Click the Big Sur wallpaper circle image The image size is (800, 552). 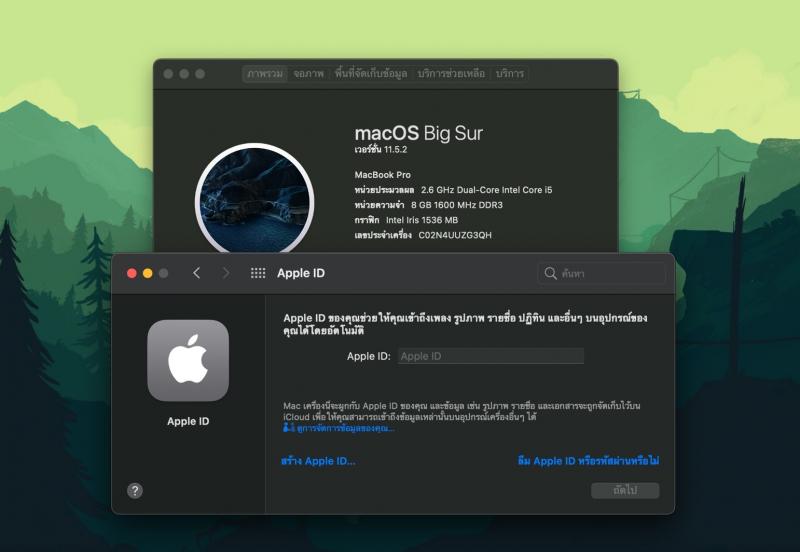pos(255,199)
